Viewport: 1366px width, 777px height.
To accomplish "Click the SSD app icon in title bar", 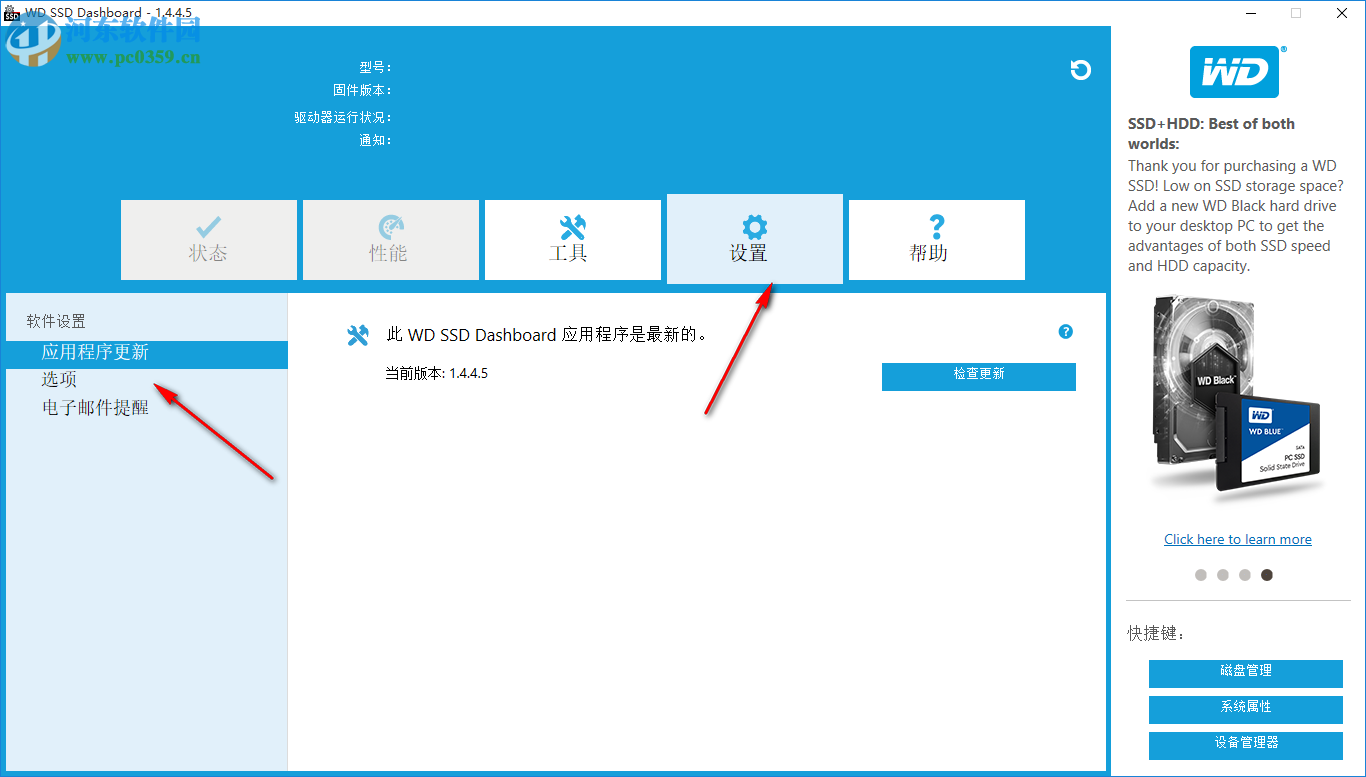I will tap(10, 13).
